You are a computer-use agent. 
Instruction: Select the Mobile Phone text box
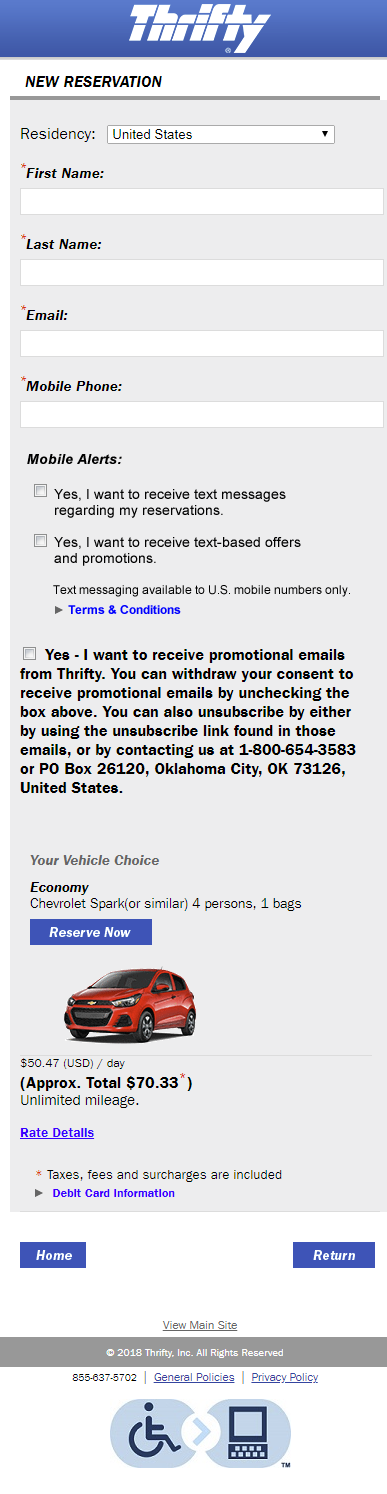point(202,414)
